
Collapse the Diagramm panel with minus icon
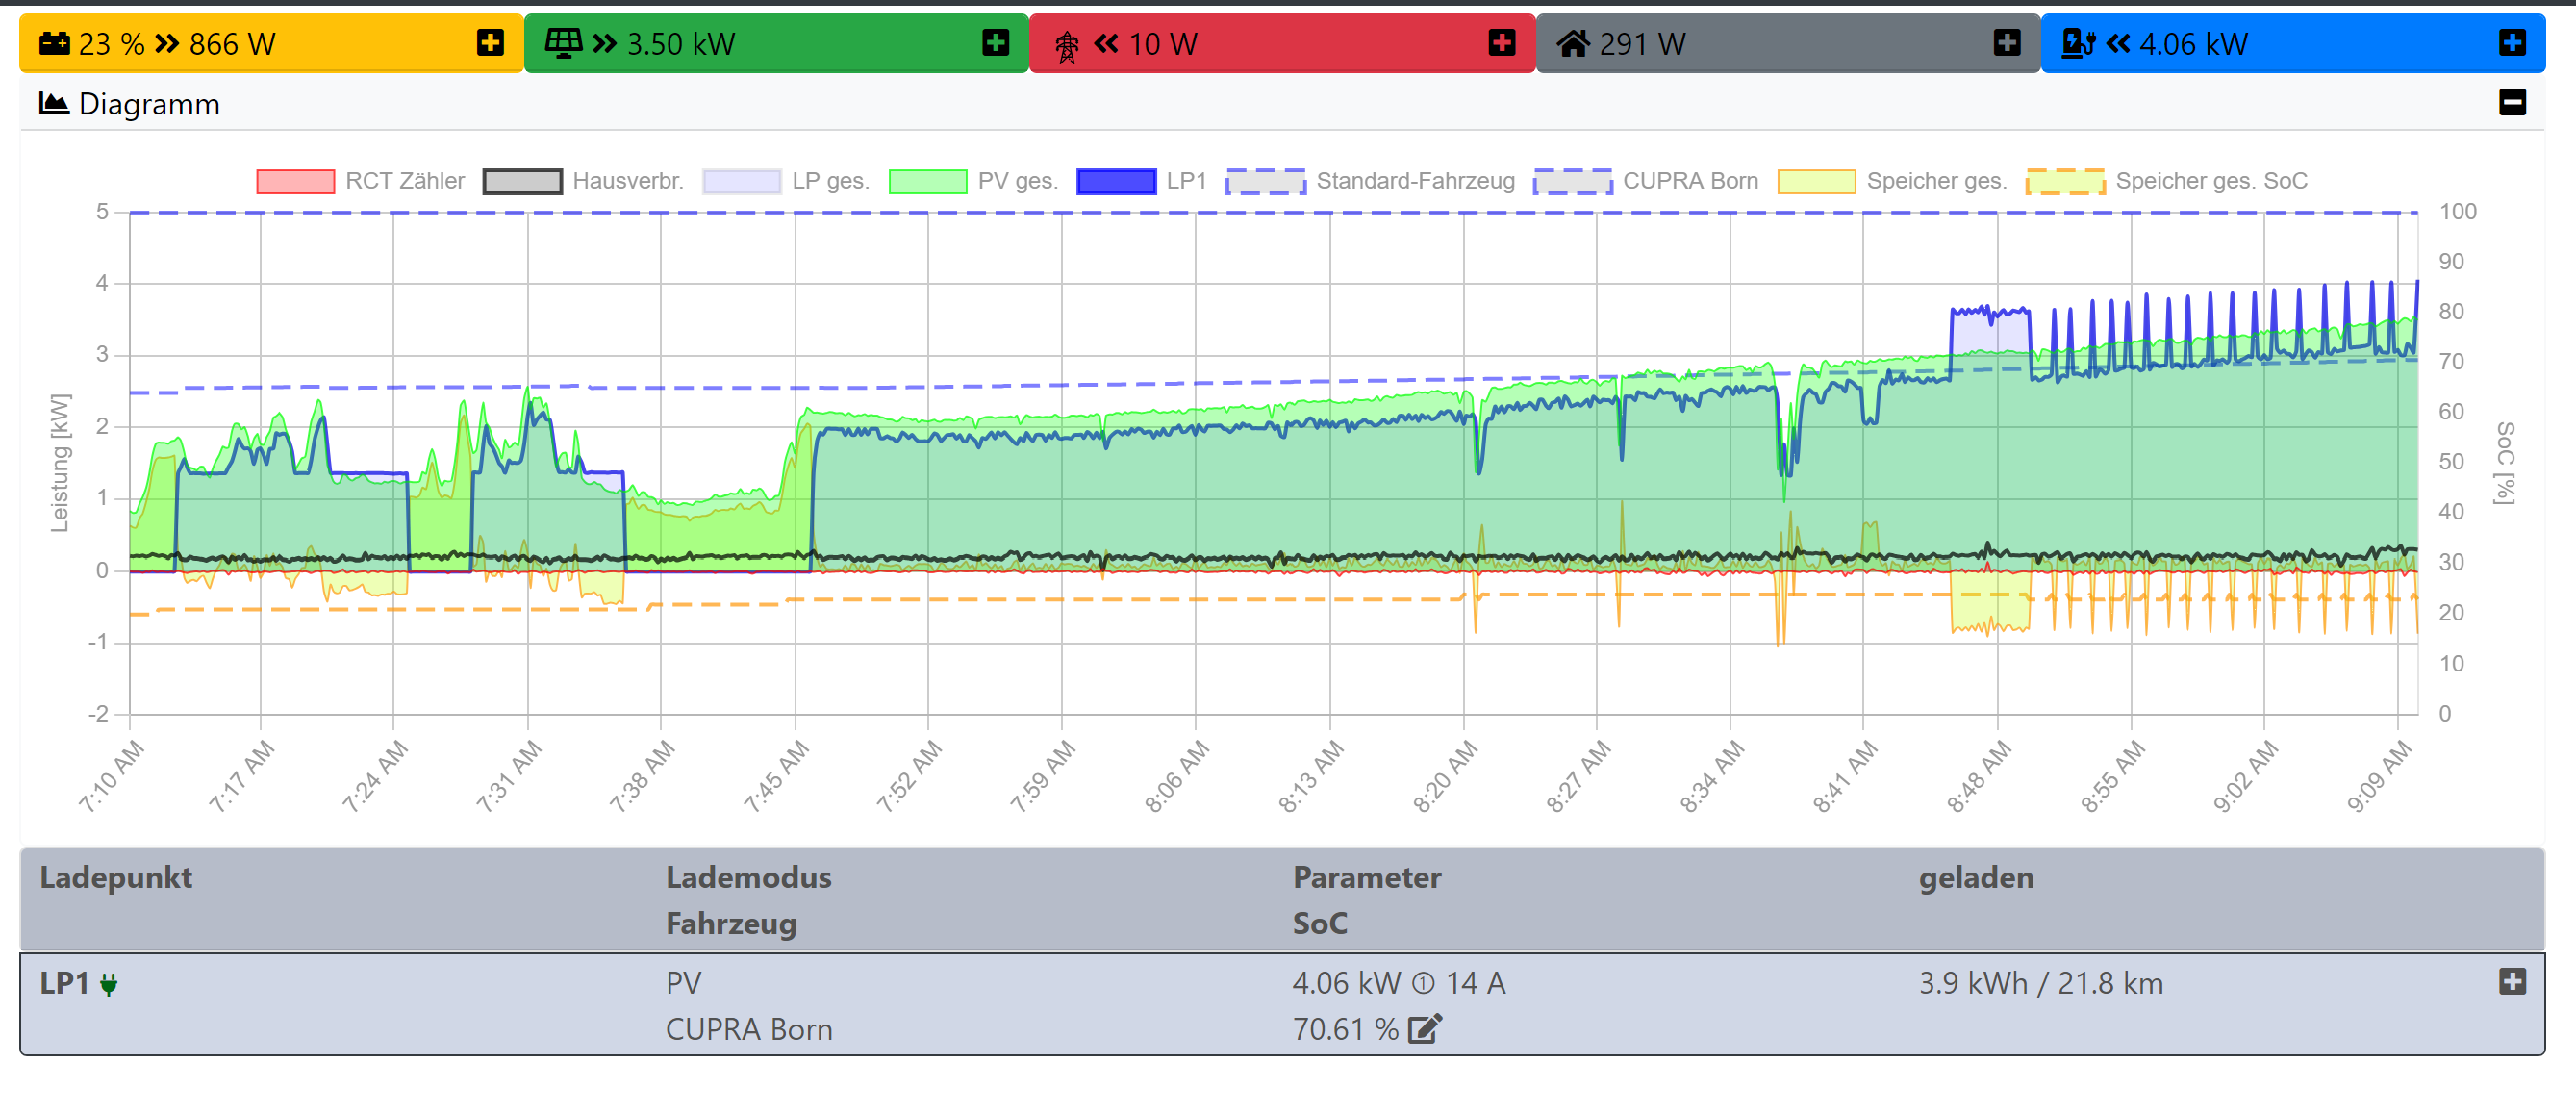pyautogui.click(x=2511, y=103)
